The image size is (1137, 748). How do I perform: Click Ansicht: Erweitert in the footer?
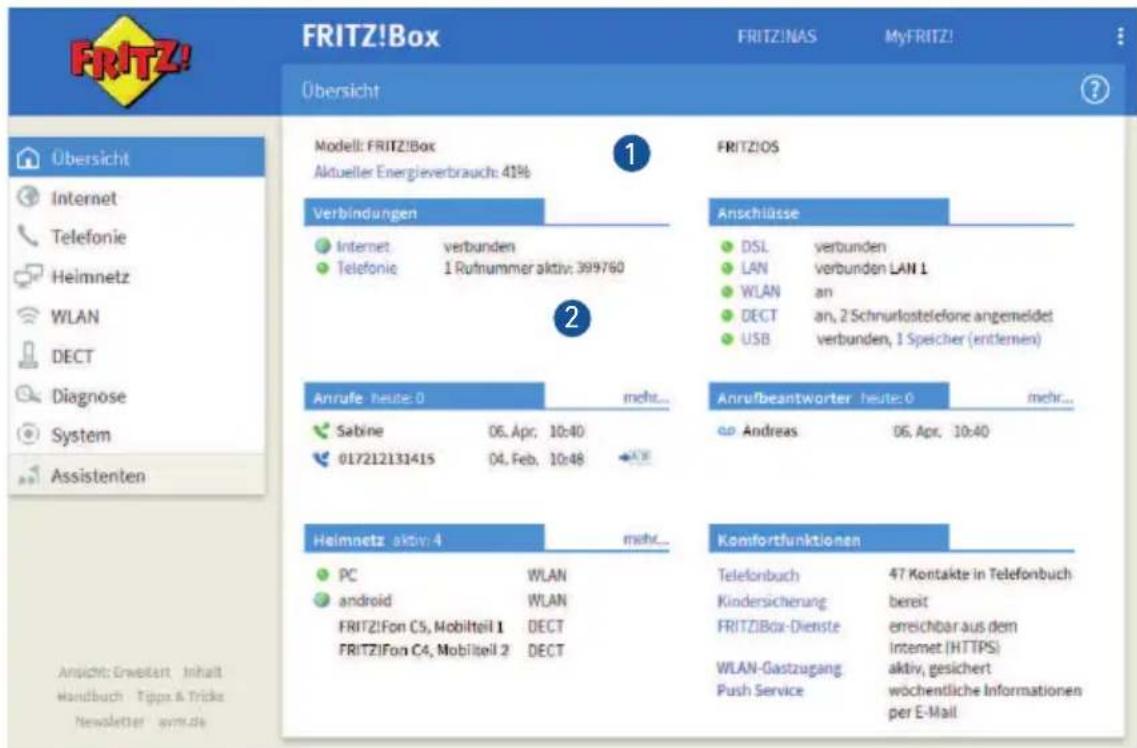114,672
